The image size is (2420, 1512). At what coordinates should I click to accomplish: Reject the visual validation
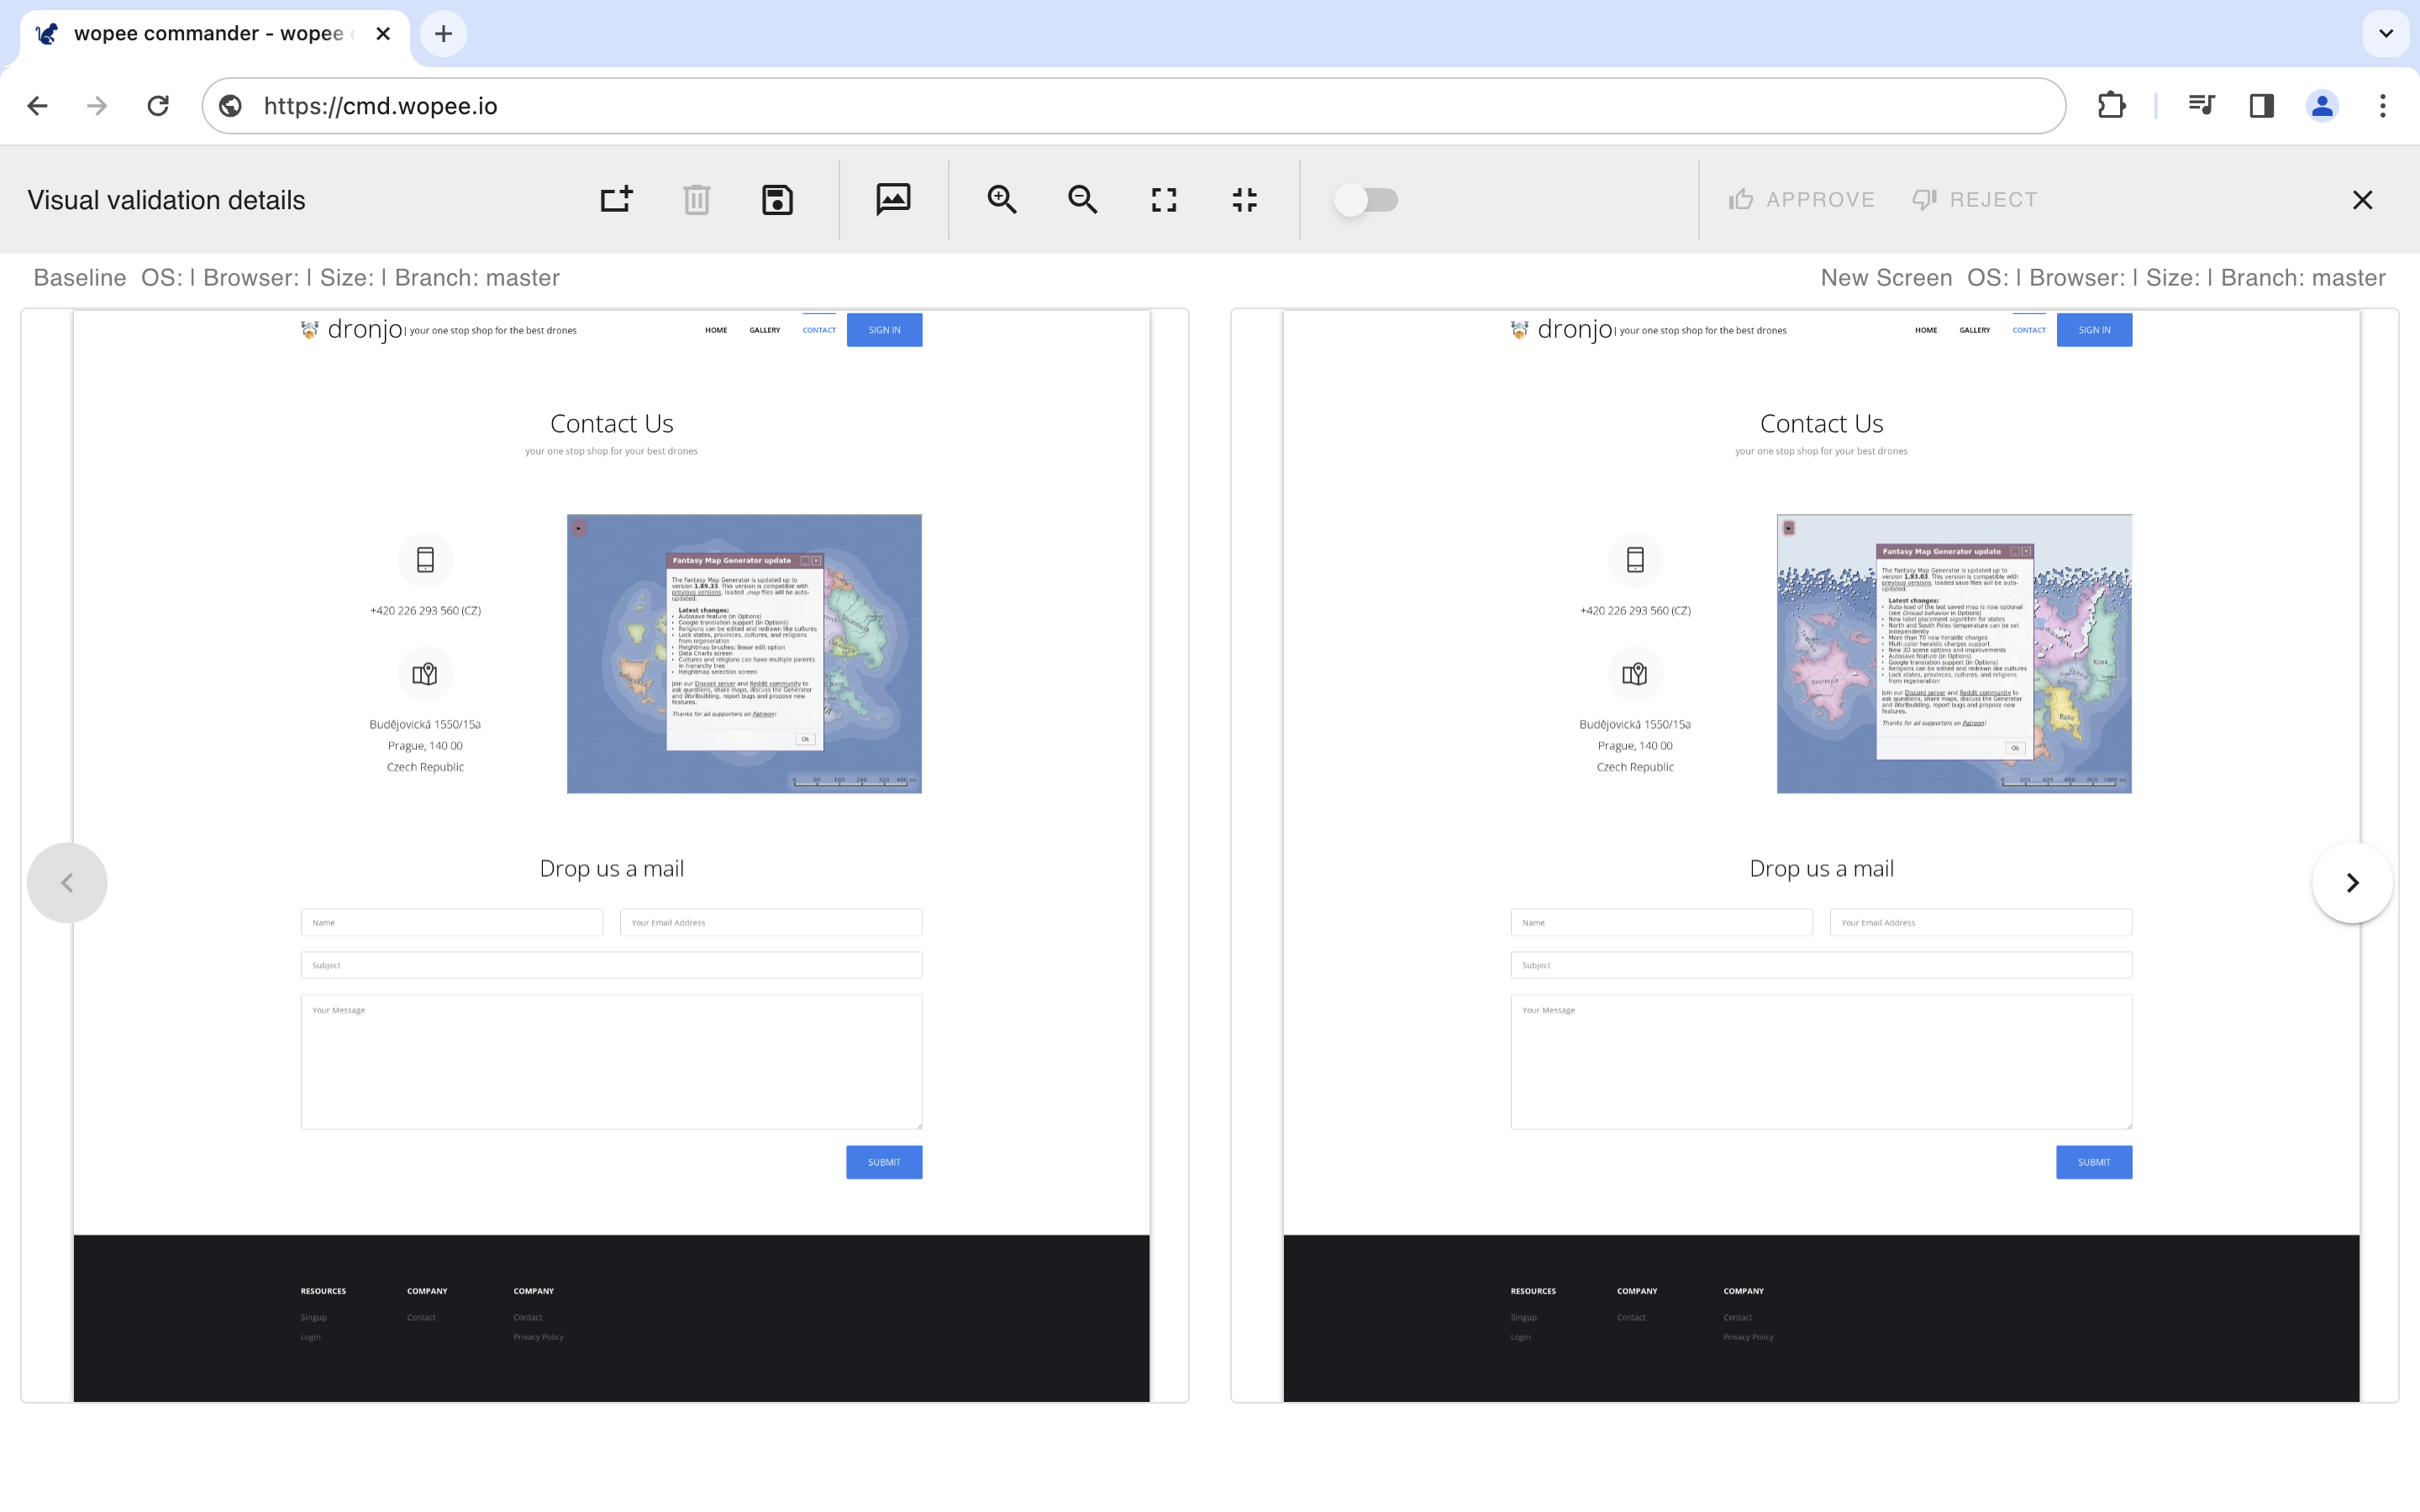click(x=1975, y=199)
